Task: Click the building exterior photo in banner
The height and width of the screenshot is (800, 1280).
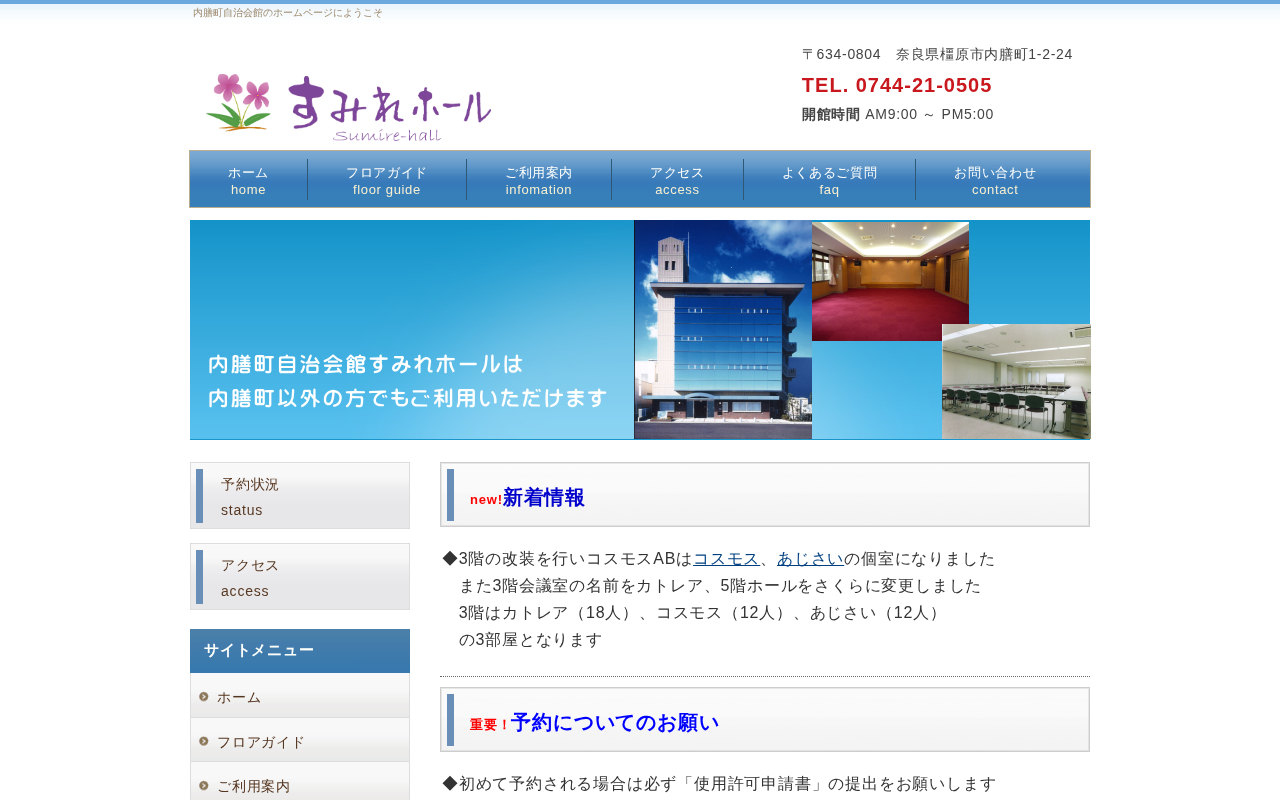Action: point(723,330)
